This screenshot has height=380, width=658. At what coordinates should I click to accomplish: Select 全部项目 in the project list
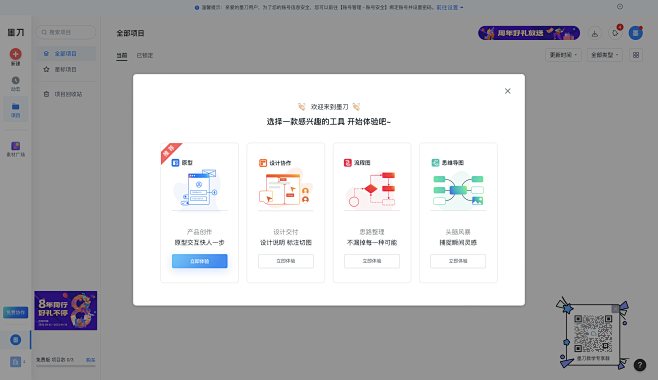(x=66, y=54)
